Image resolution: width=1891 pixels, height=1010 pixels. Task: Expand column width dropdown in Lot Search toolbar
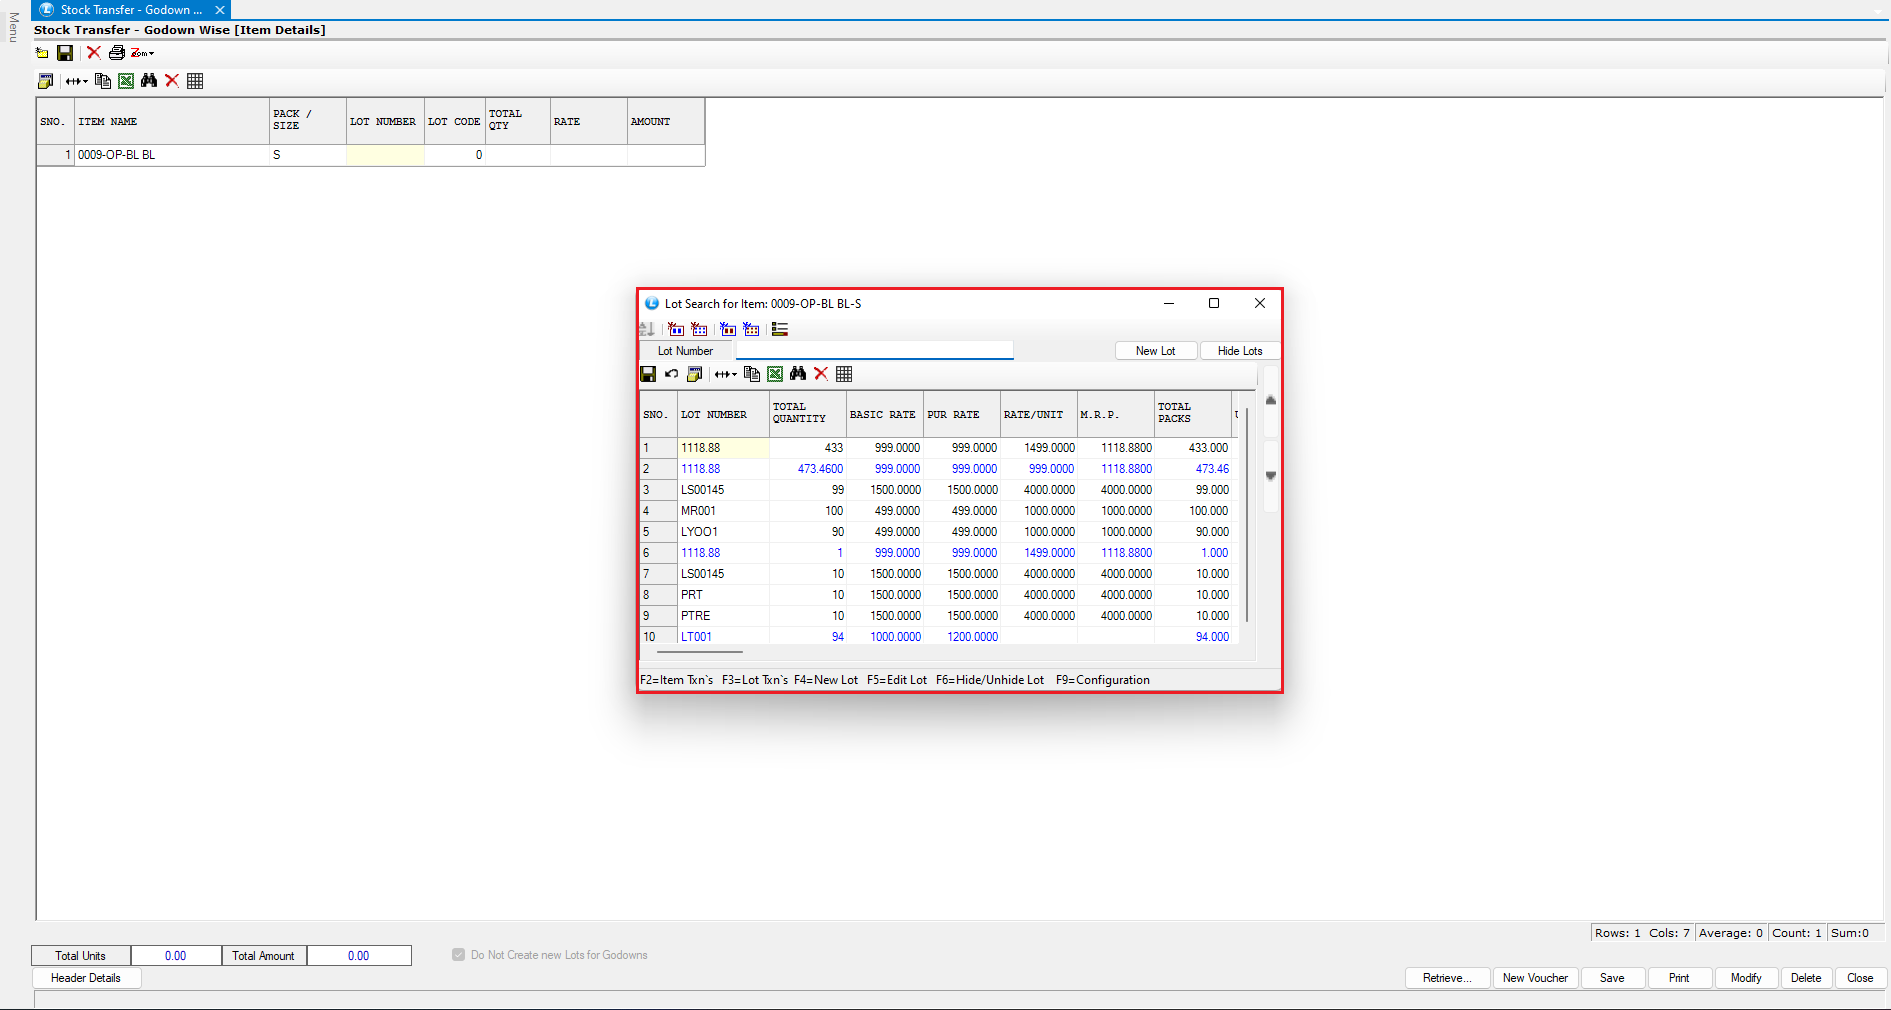click(x=726, y=374)
